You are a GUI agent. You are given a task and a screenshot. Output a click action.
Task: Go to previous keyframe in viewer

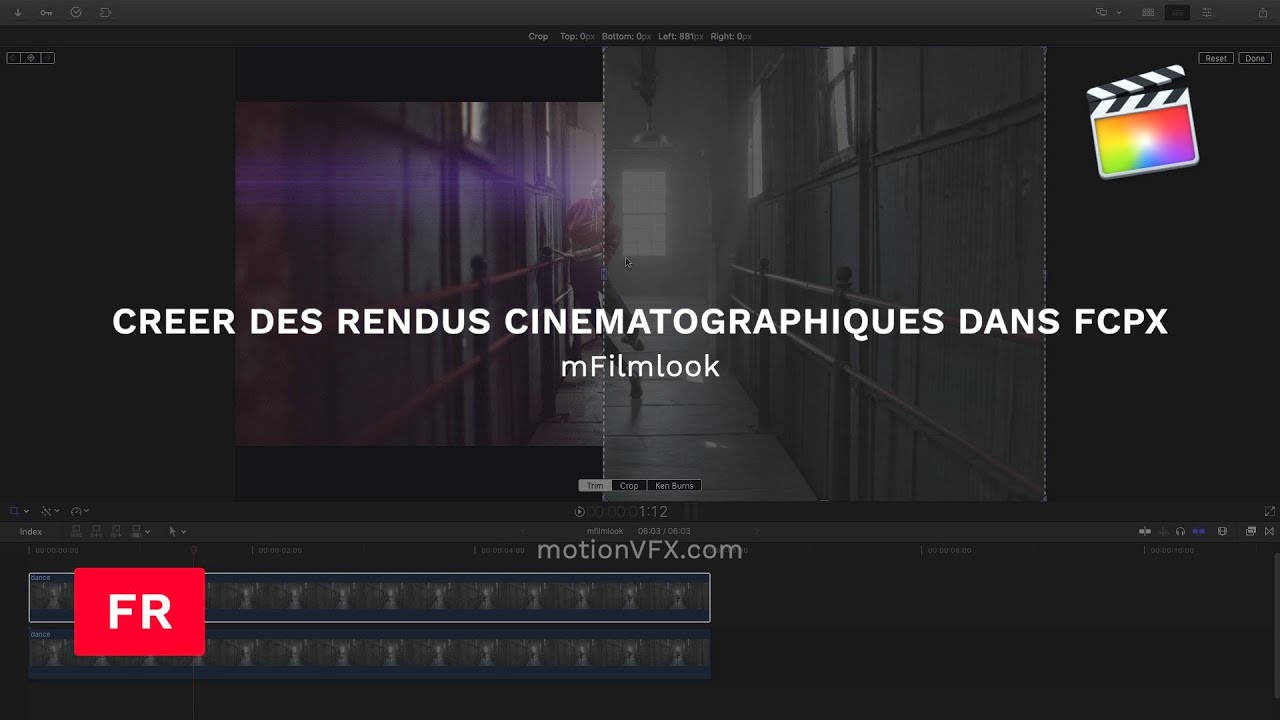coord(14,58)
